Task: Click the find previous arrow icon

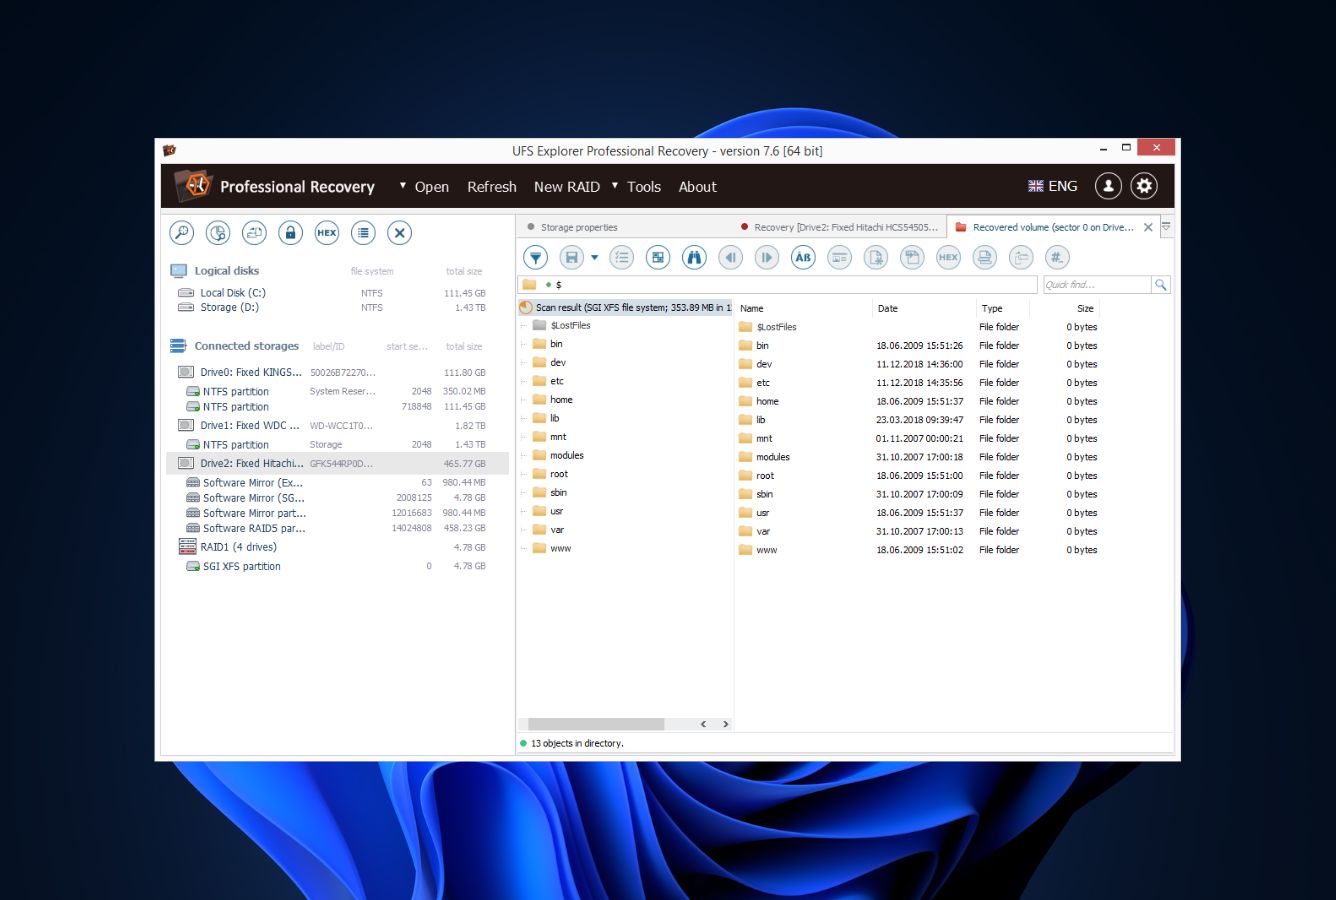Action: [x=731, y=258]
